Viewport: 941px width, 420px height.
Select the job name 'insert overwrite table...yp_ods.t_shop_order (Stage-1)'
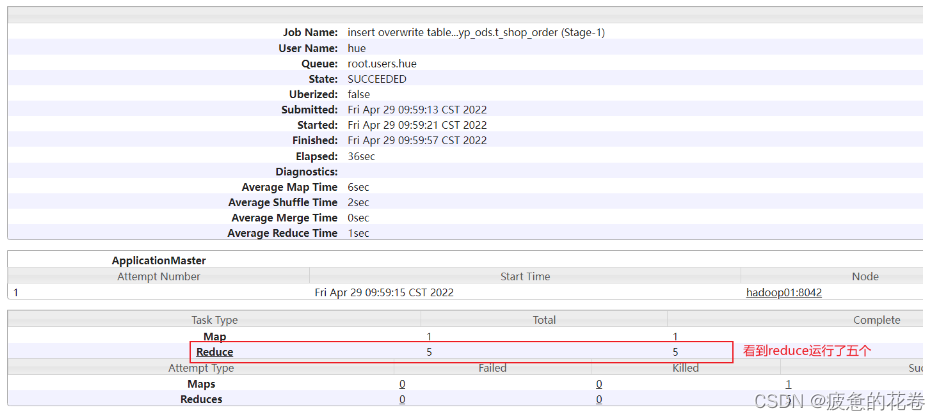476,32
